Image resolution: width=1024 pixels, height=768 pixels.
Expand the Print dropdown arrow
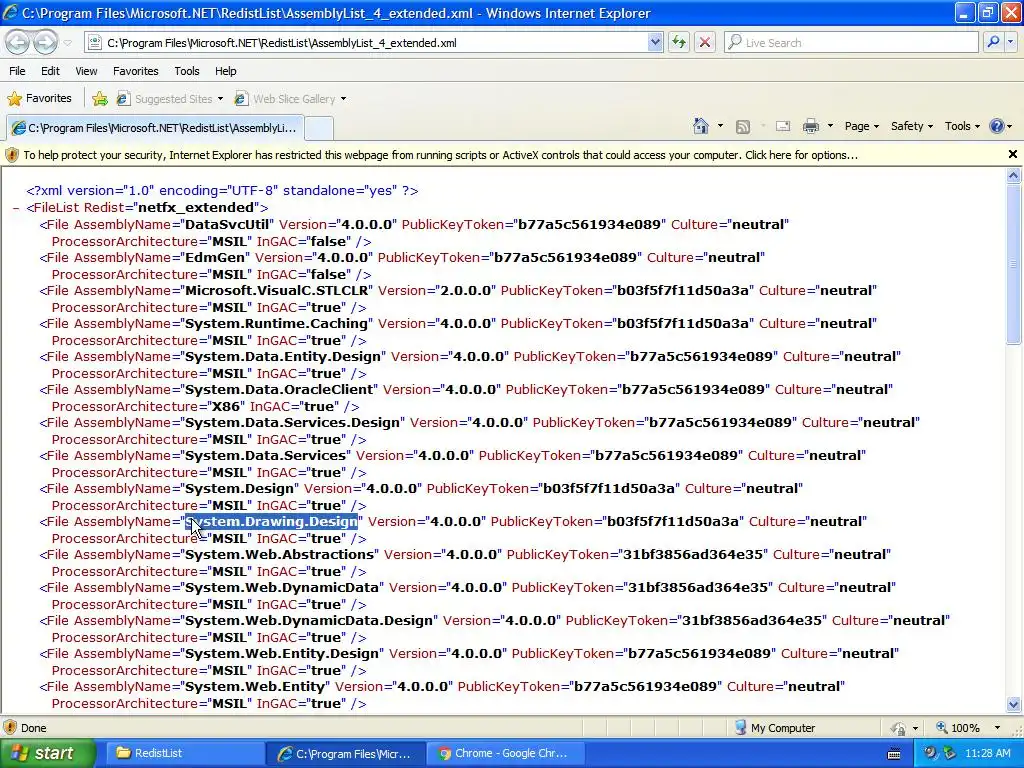pos(830,126)
